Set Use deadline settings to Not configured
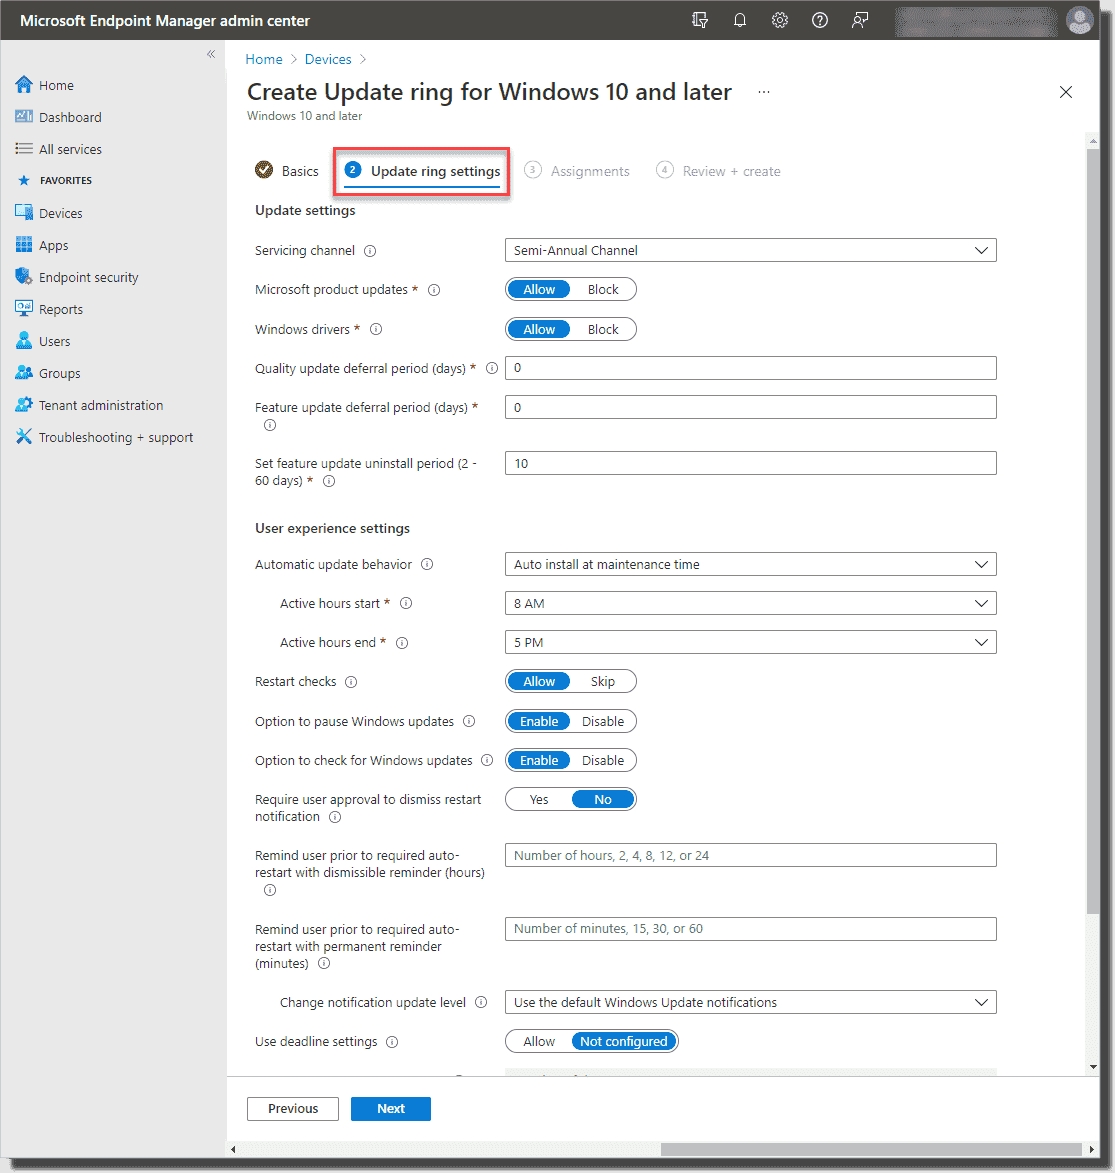Viewport: 1115px width, 1173px height. (623, 1041)
